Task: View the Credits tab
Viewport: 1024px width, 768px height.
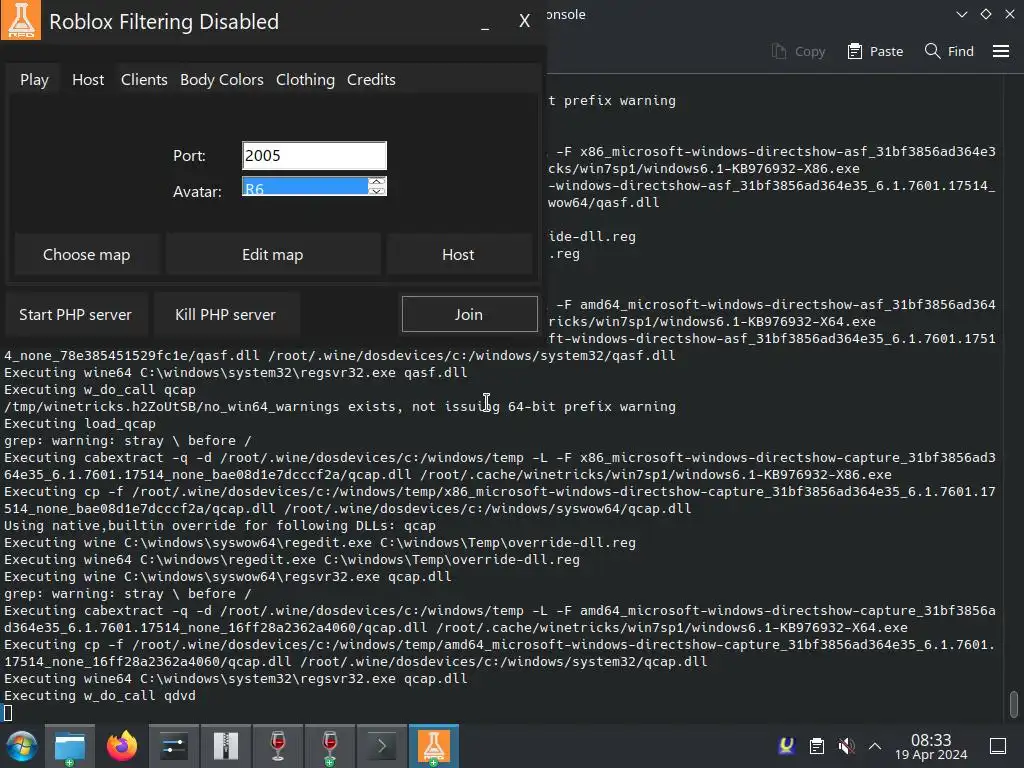Action: click(371, 80)
